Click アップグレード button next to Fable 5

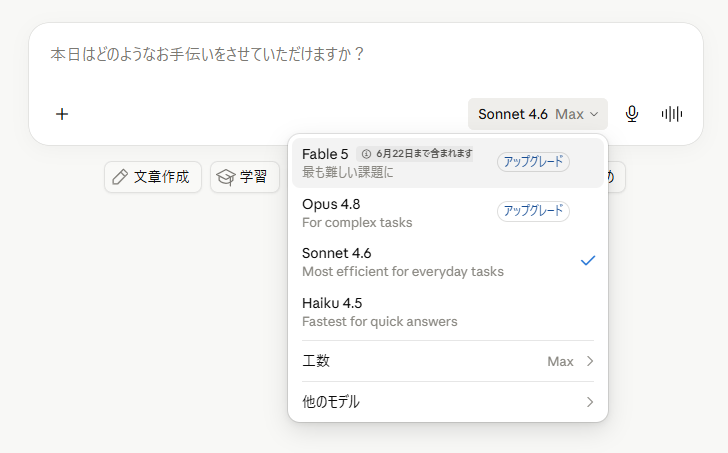533,162
